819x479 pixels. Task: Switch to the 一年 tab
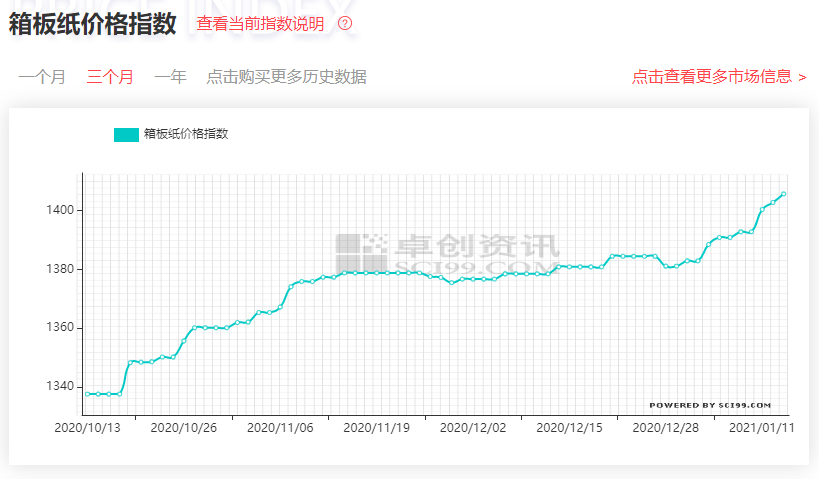170,77
